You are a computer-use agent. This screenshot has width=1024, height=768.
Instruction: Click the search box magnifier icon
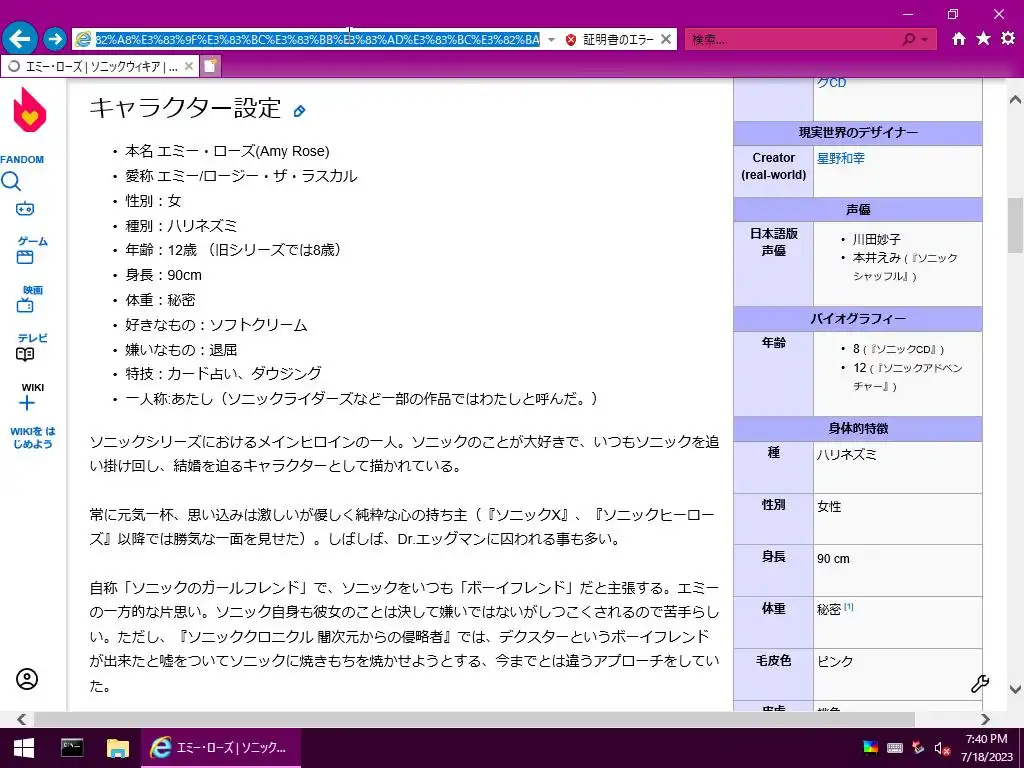[x=908, y=40]
